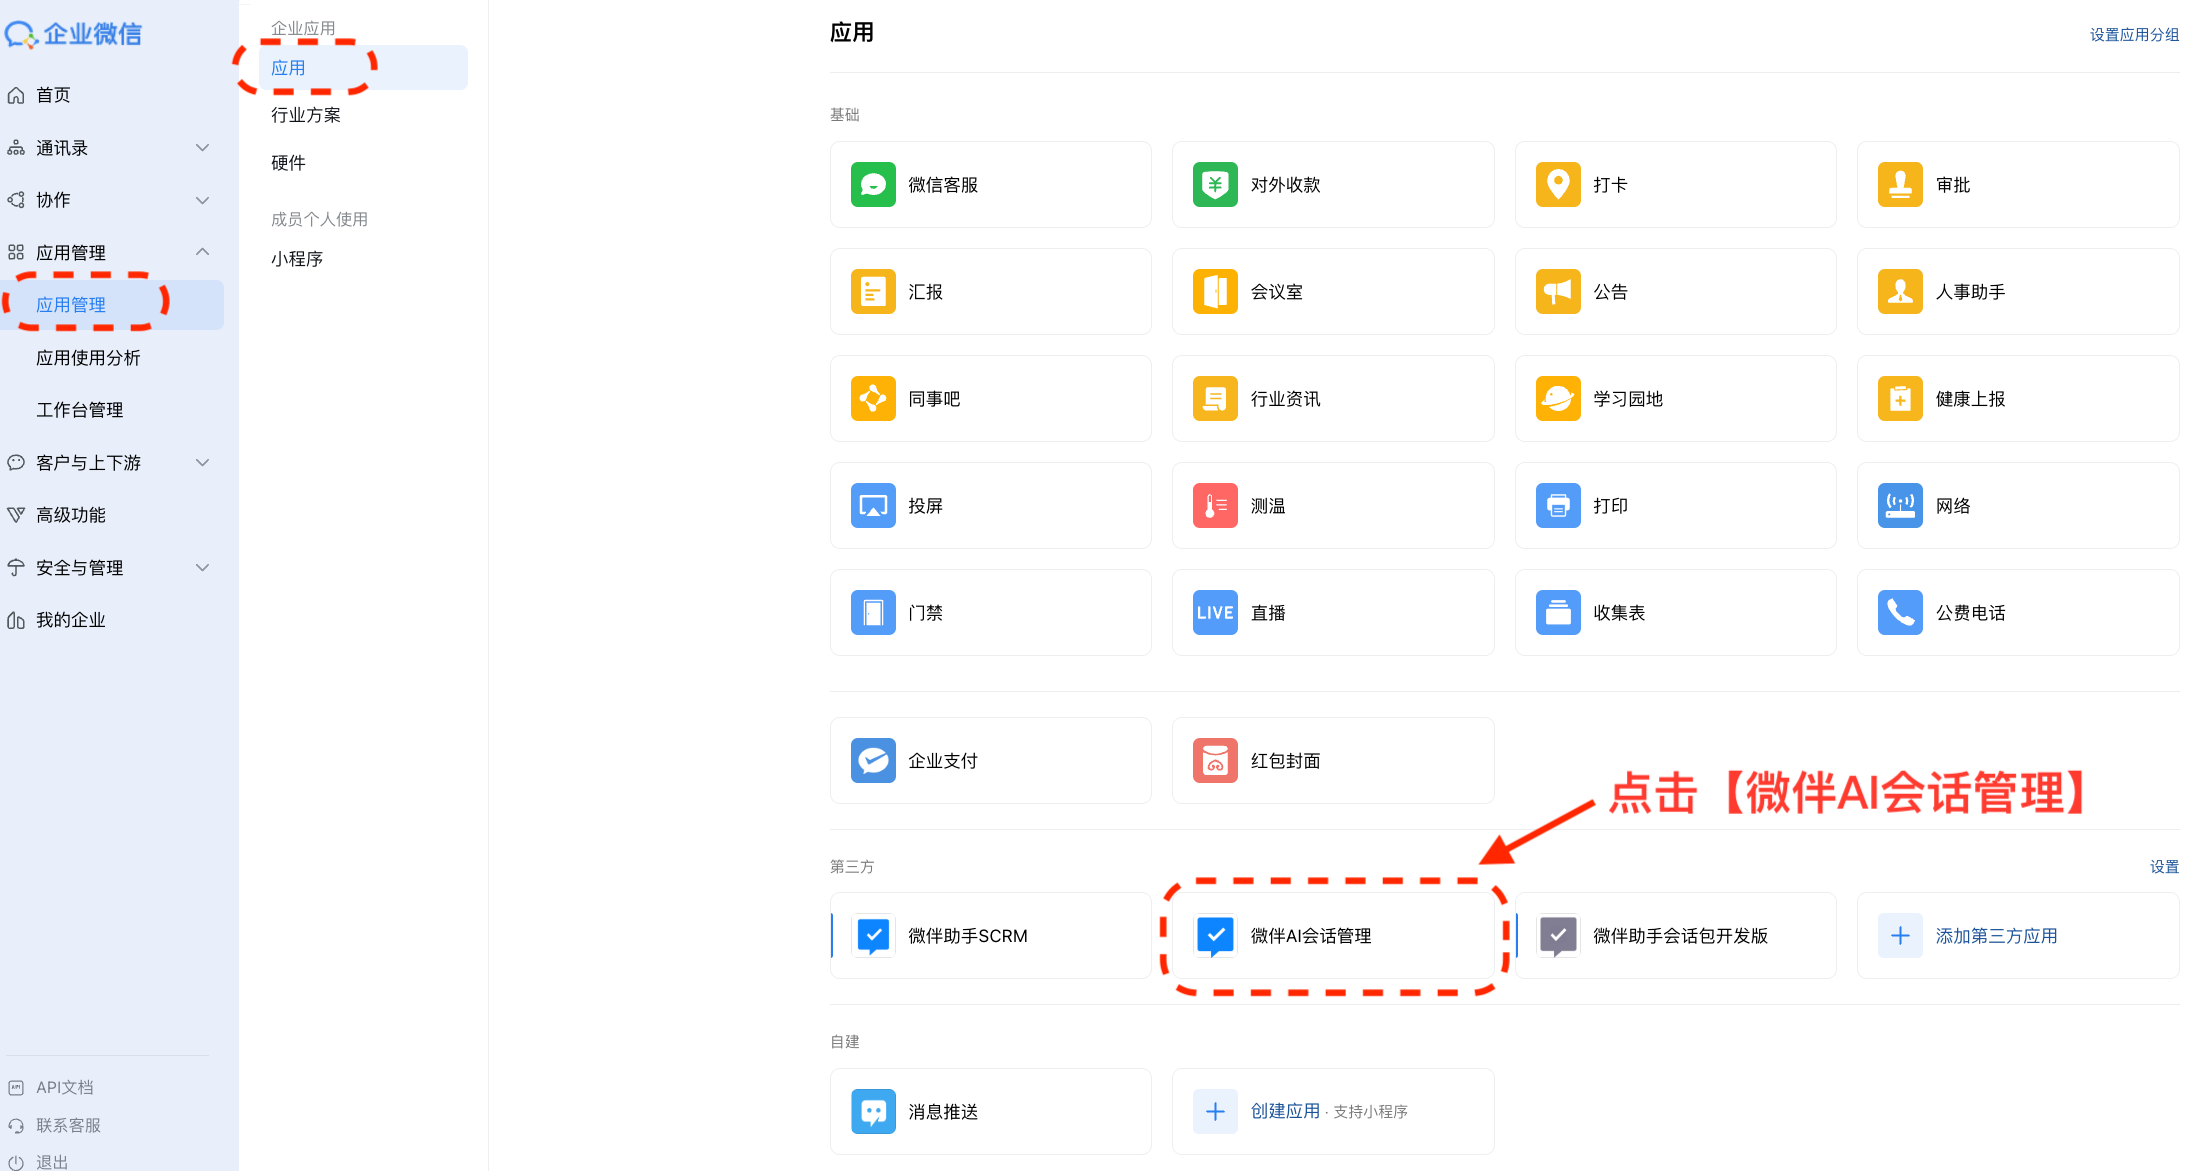Click the 健康上报 clipboard icon
Screen dimensions: 2190x1171
[1900, 399]
